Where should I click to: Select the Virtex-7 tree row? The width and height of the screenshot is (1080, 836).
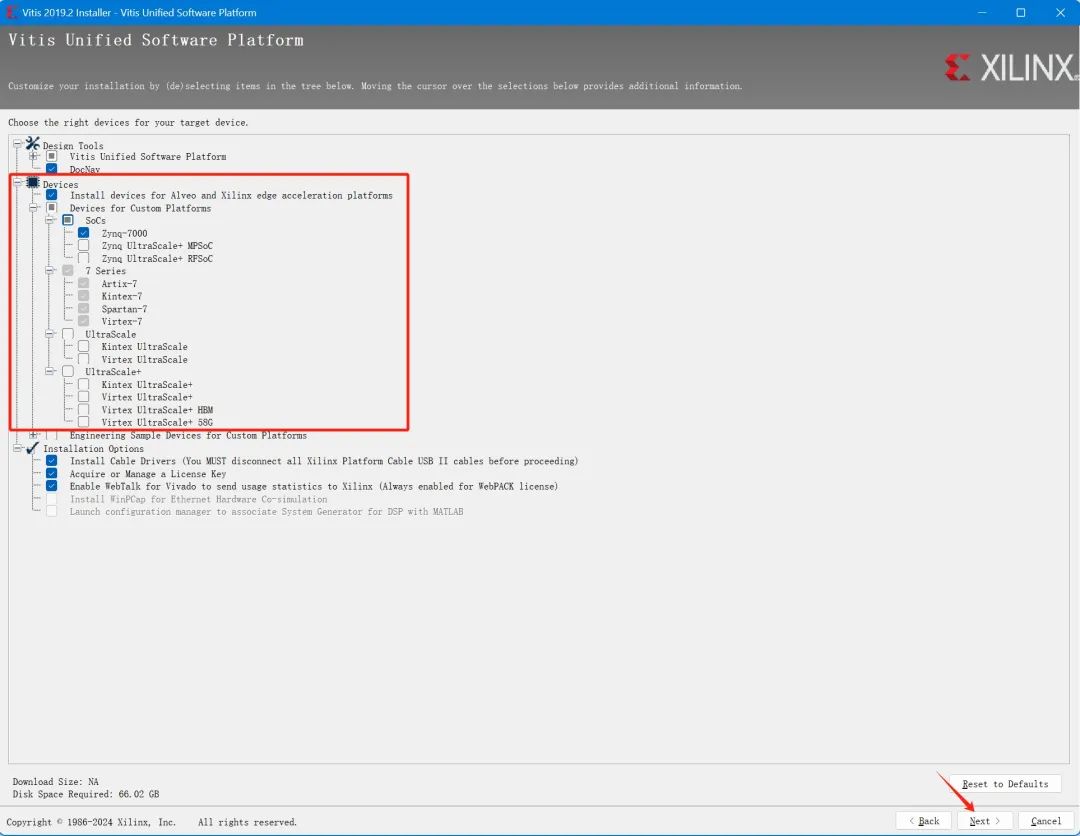[x=121, y=322]
